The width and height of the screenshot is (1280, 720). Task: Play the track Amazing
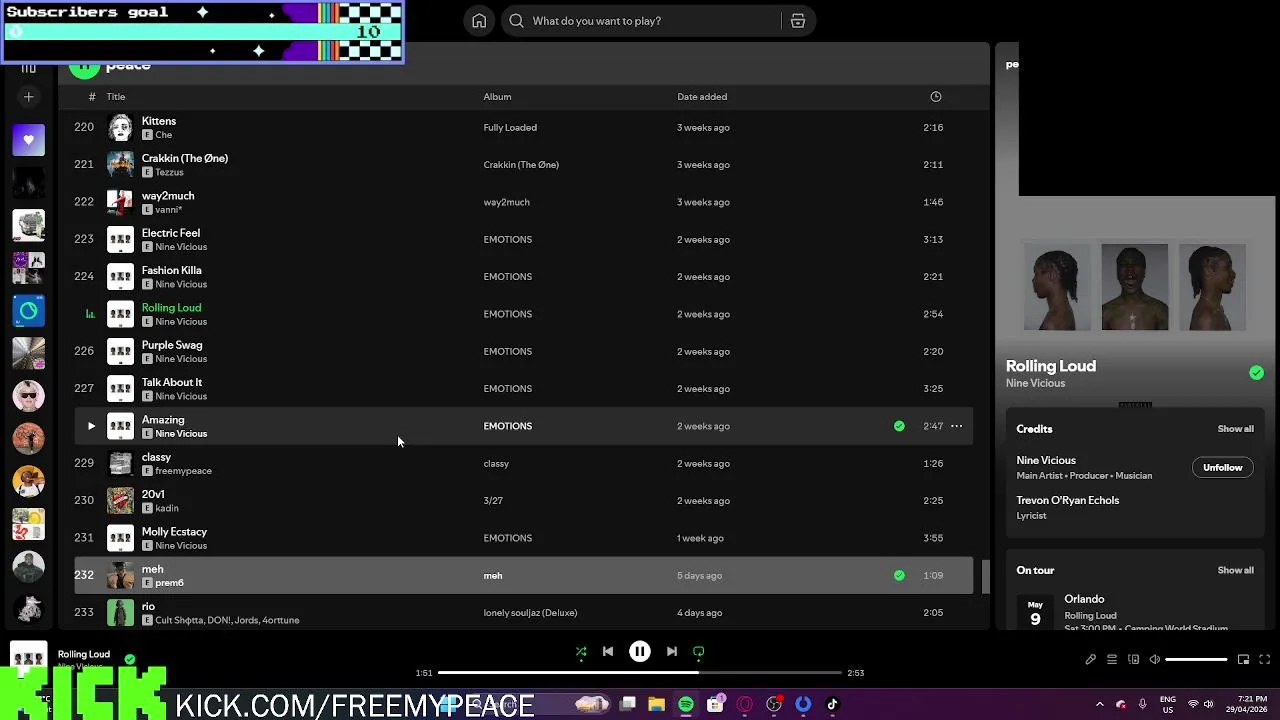click(91, 426)
